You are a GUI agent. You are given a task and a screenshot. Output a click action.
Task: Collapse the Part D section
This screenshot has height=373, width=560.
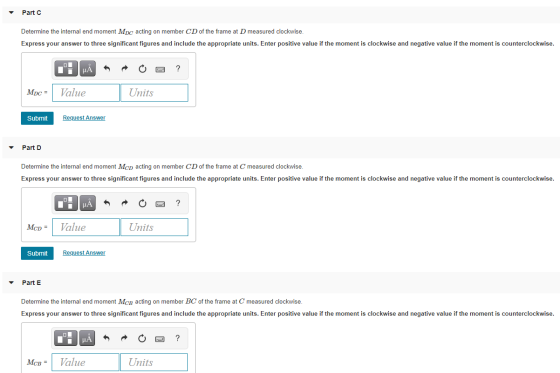click(x=11, y=148)
